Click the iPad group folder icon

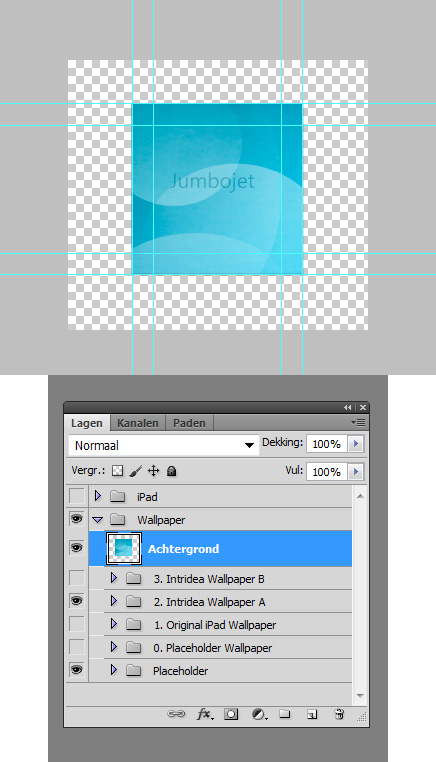117,496
